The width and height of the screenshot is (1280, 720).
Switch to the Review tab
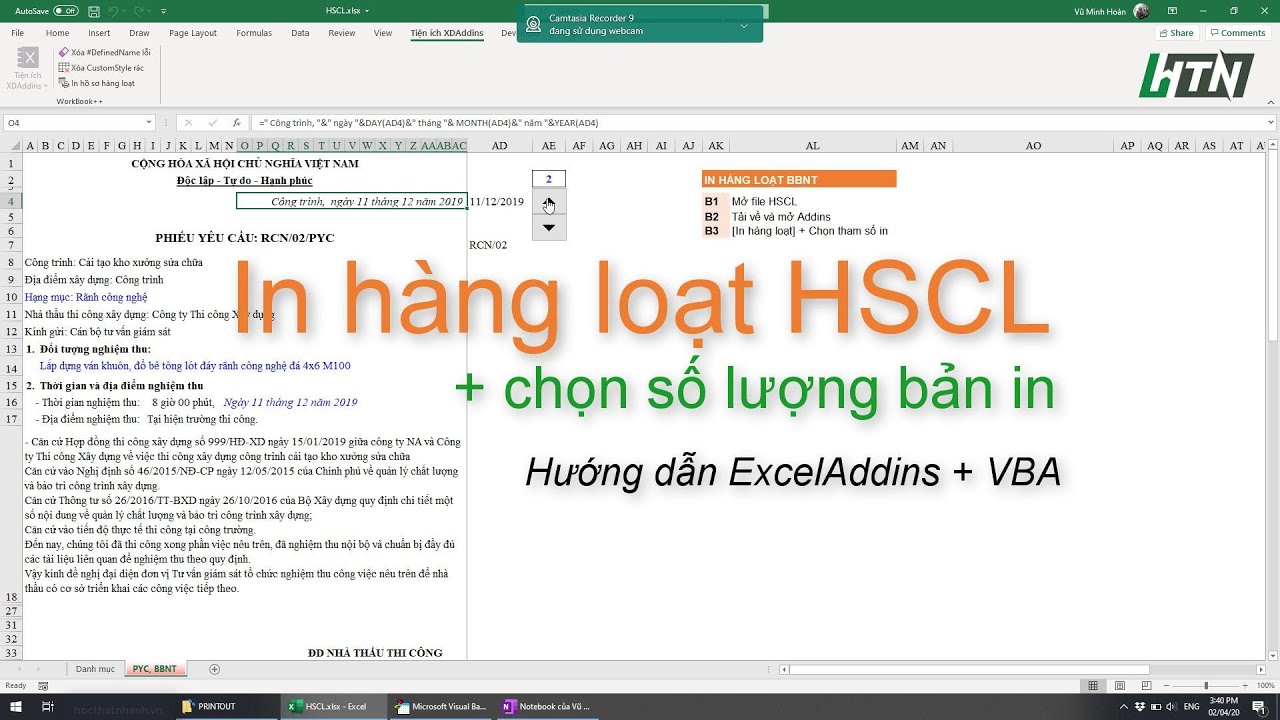[x=342, y=33]
